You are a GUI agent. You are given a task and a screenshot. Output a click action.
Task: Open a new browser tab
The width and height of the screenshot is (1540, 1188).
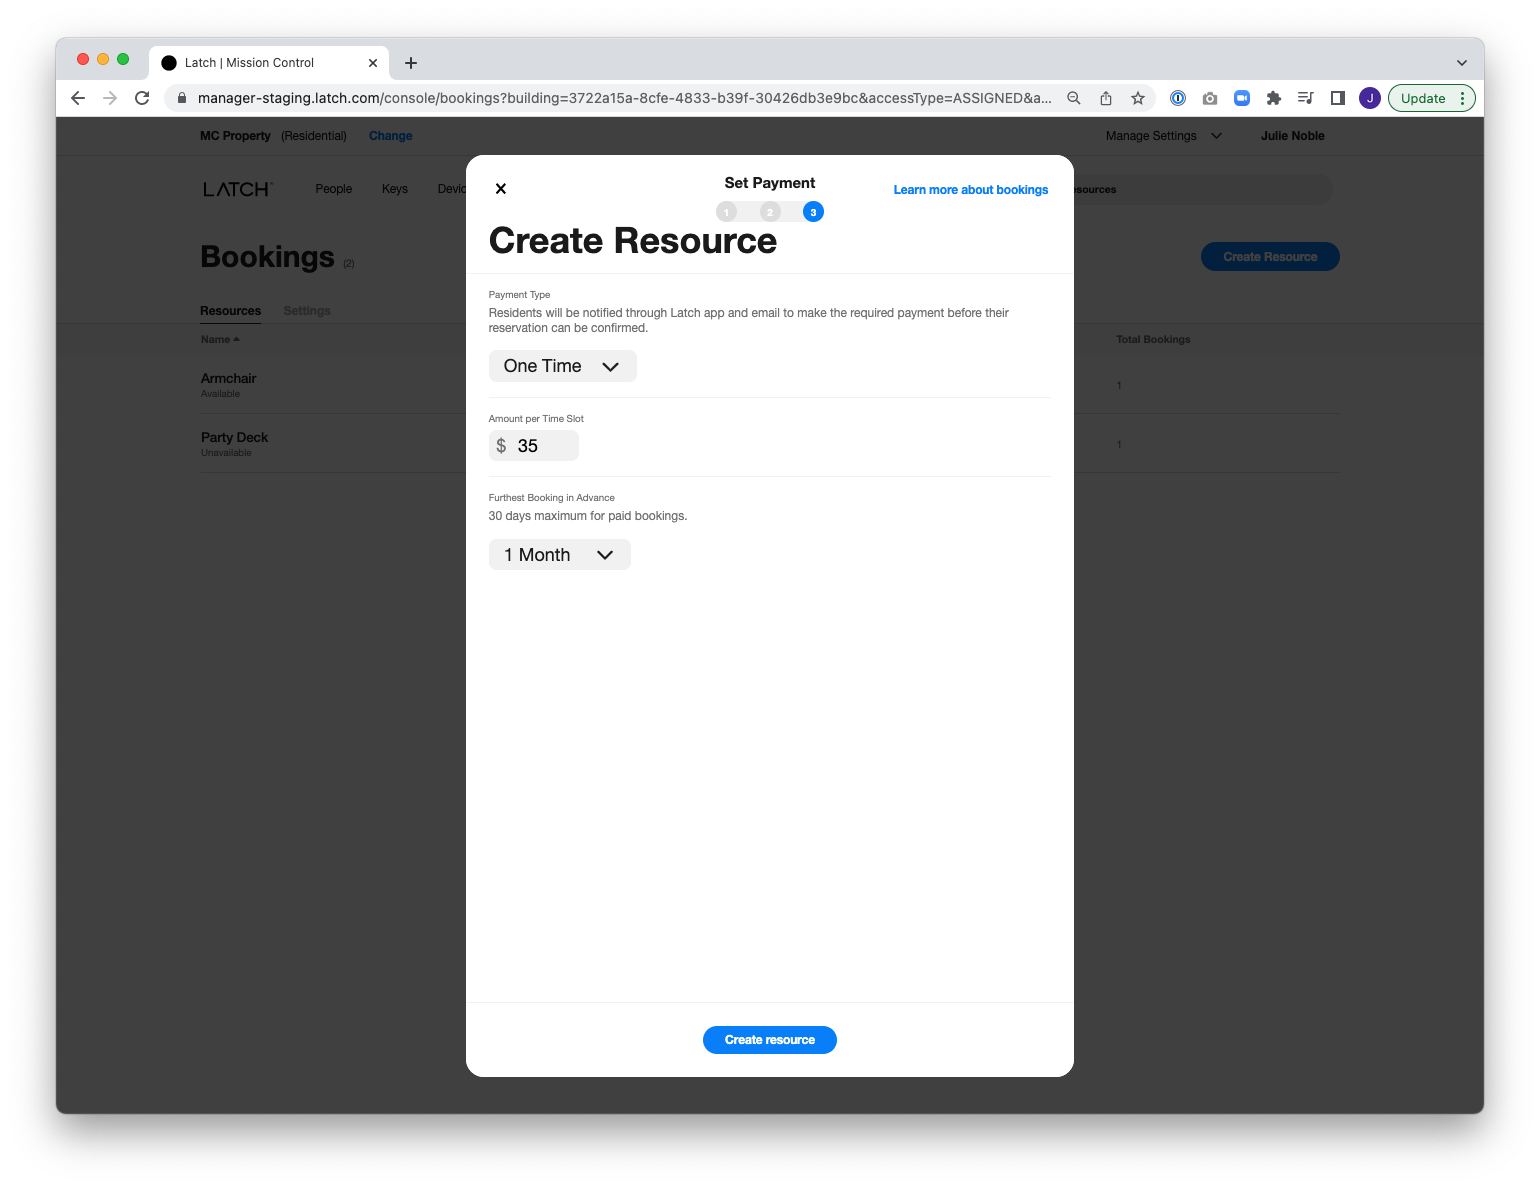(411, 63)
